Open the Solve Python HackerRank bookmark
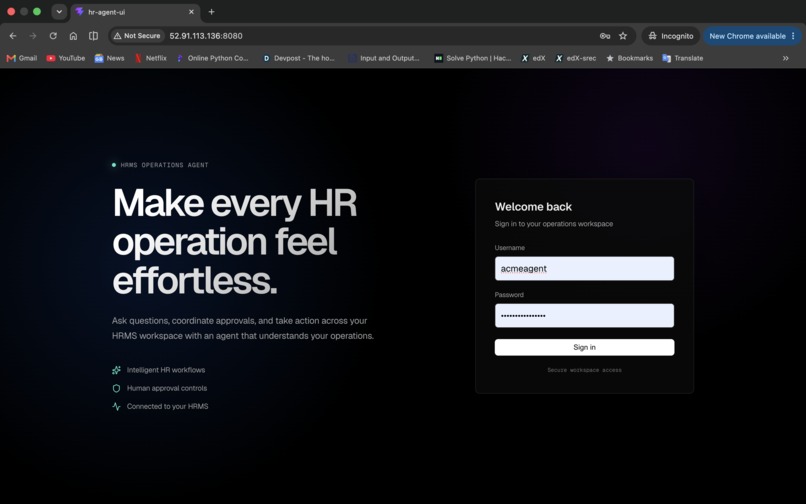Screen dimensions: 806x504 pyautogui.click(x=473, y=58)
